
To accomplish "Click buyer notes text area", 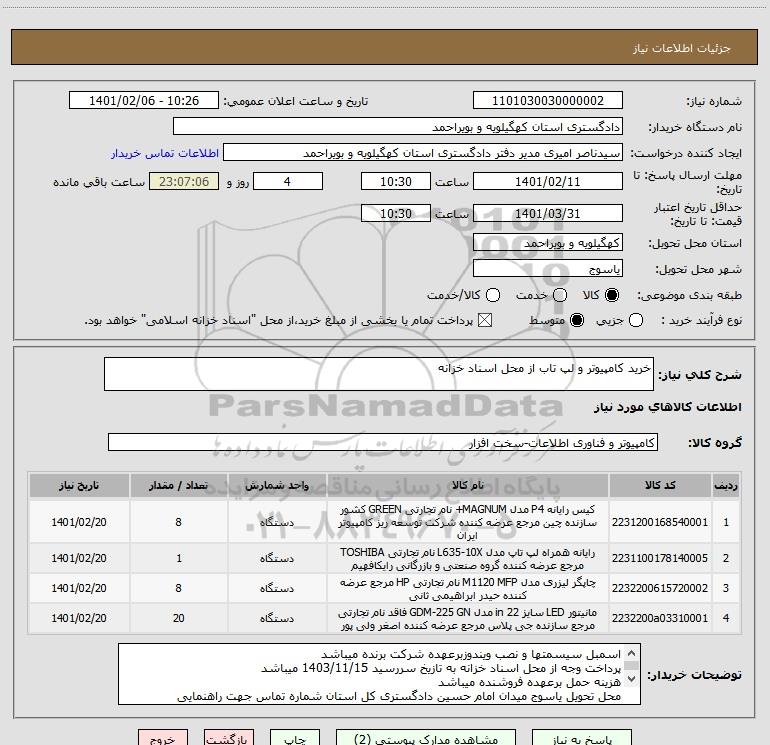I will tap(379, 674).
